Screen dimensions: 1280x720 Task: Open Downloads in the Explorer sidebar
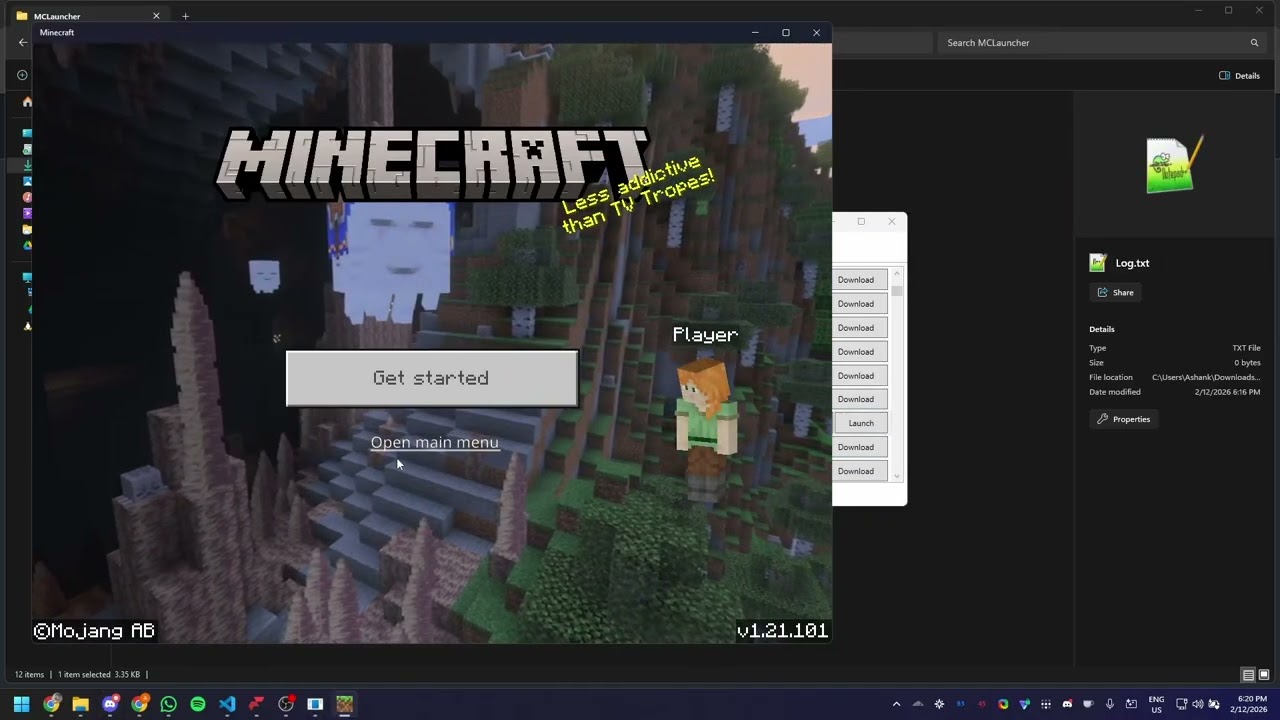pyautogui.click(x=27, y=165)
